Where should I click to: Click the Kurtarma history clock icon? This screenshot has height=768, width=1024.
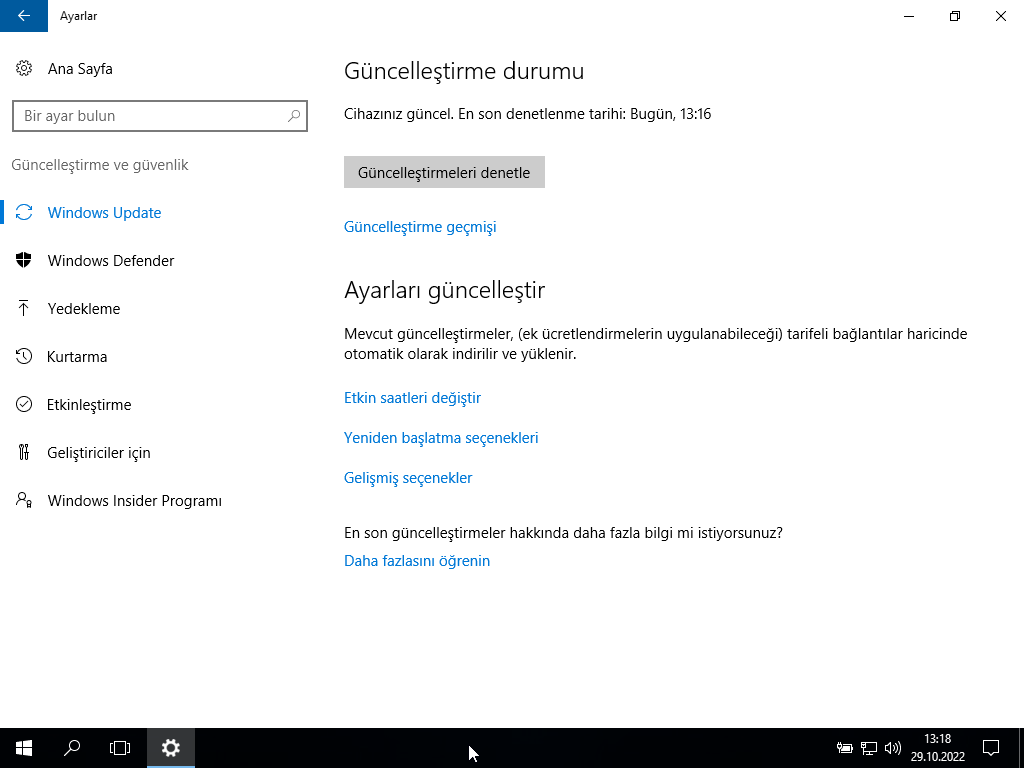click(24, 356)
